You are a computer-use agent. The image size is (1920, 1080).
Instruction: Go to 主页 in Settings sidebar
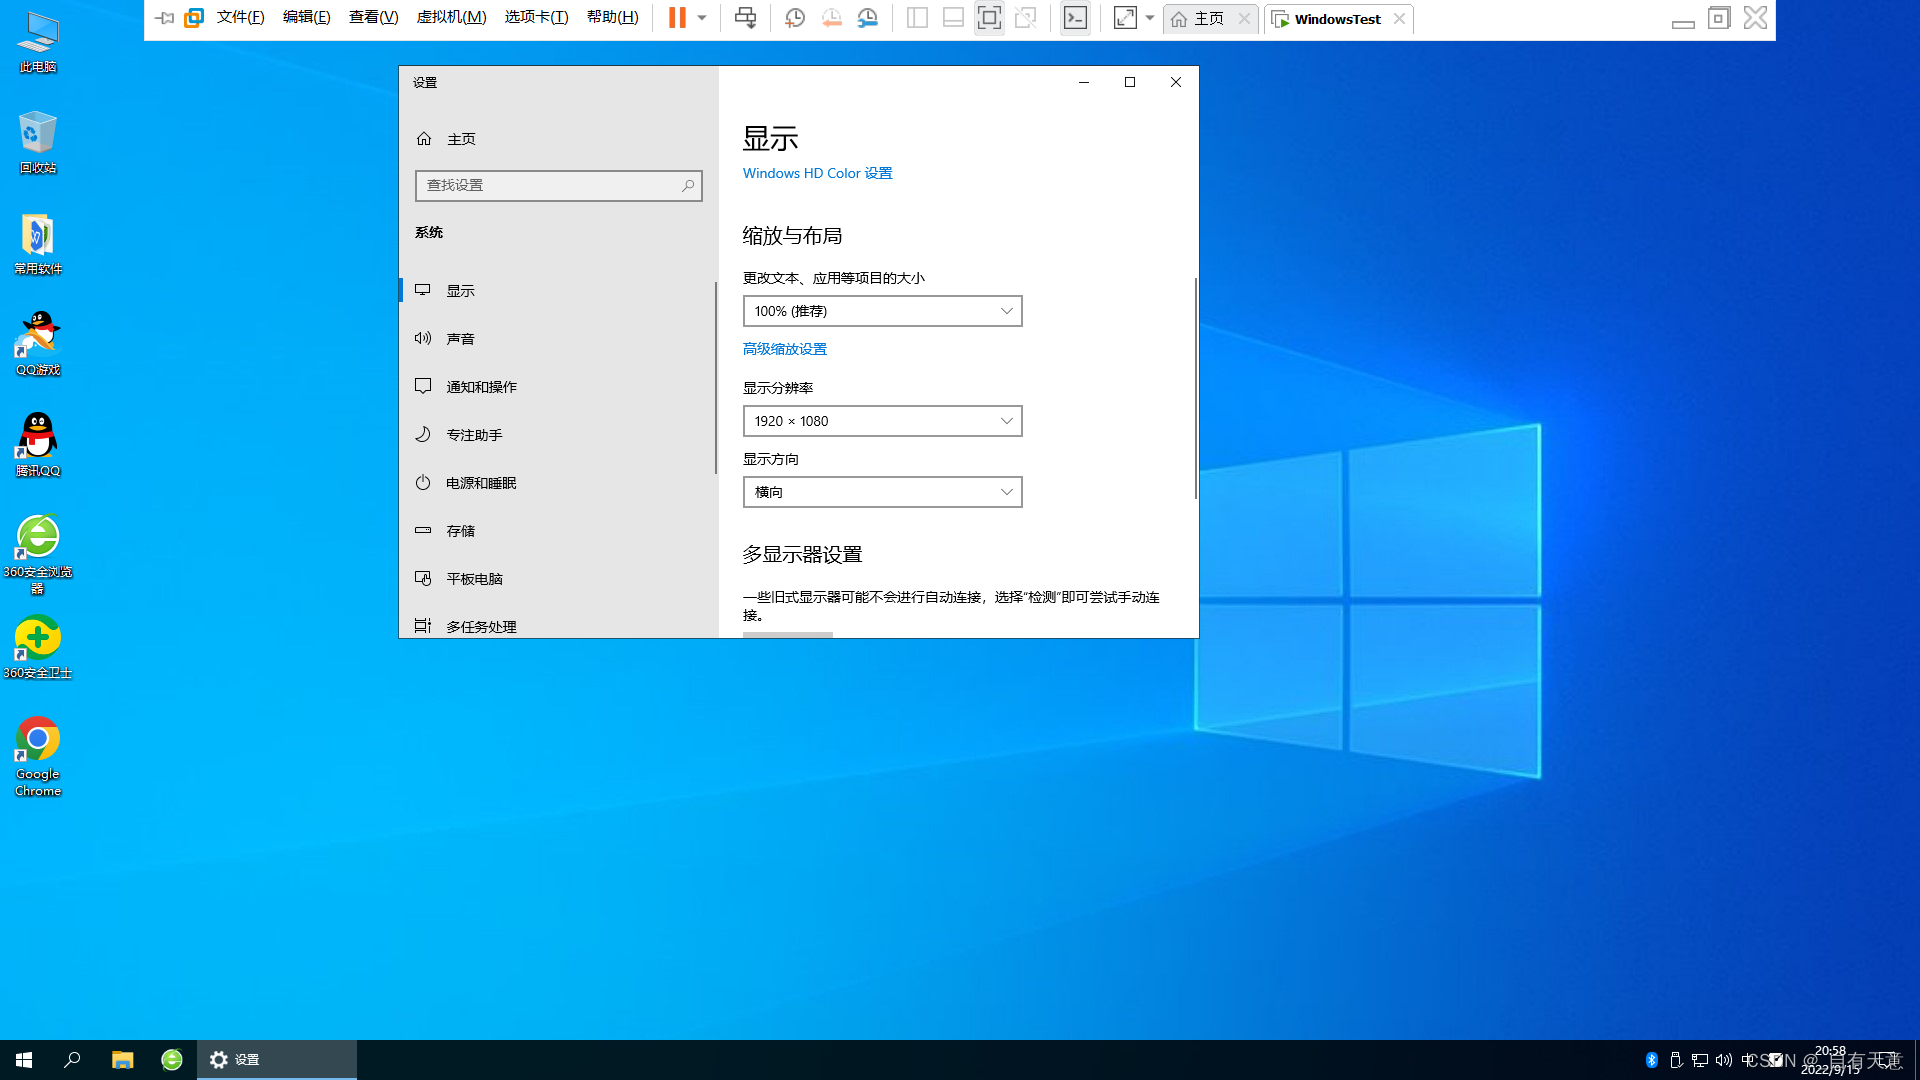click(558, 139)
